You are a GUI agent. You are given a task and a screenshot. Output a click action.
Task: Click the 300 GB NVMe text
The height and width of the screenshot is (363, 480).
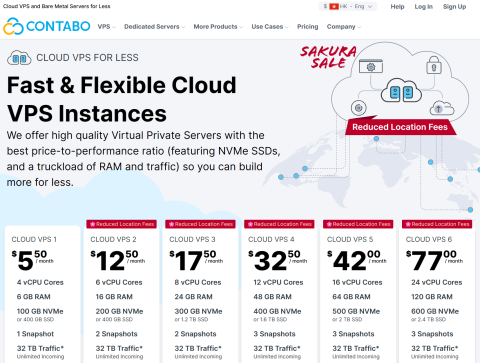(x=198, y=311)
